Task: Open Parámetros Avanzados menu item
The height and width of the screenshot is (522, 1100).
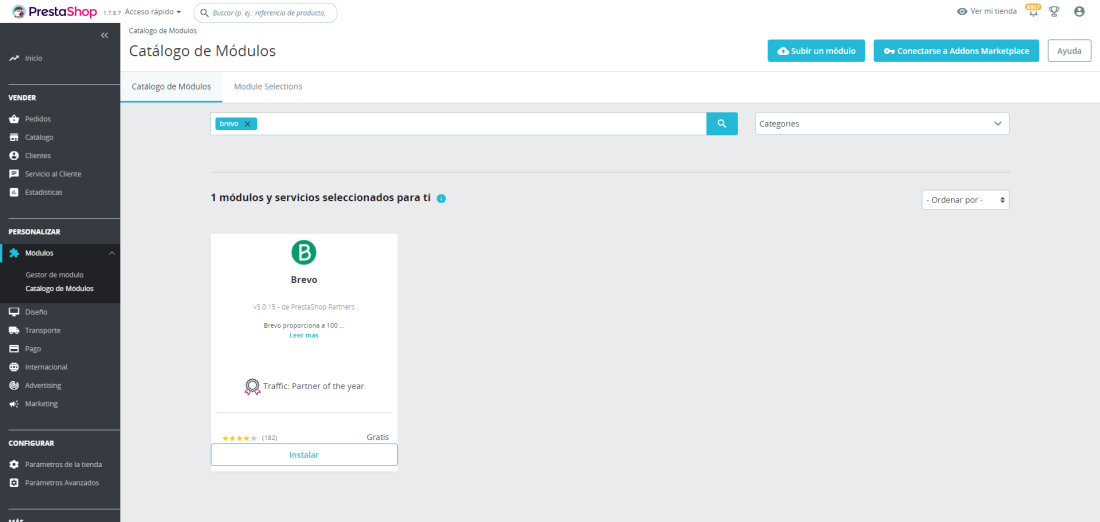Action: [60, 483]
